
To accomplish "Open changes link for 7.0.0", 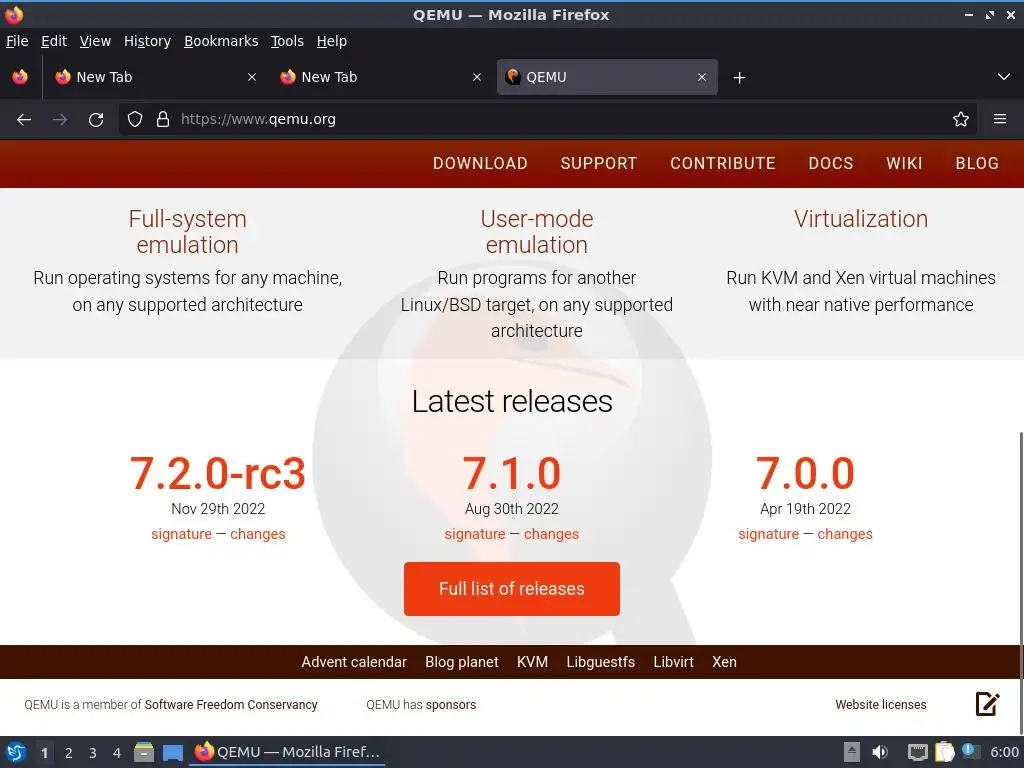I will coord(845,534).
